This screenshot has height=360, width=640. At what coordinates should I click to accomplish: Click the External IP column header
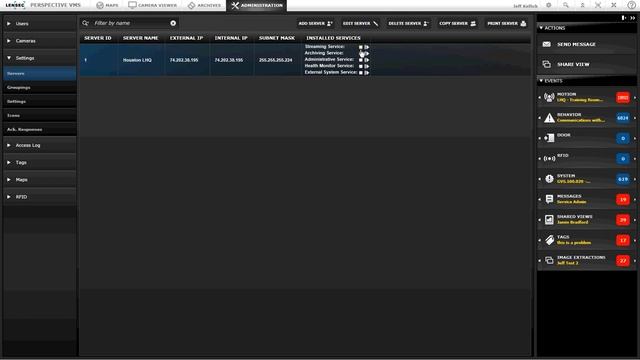point(186,38)
